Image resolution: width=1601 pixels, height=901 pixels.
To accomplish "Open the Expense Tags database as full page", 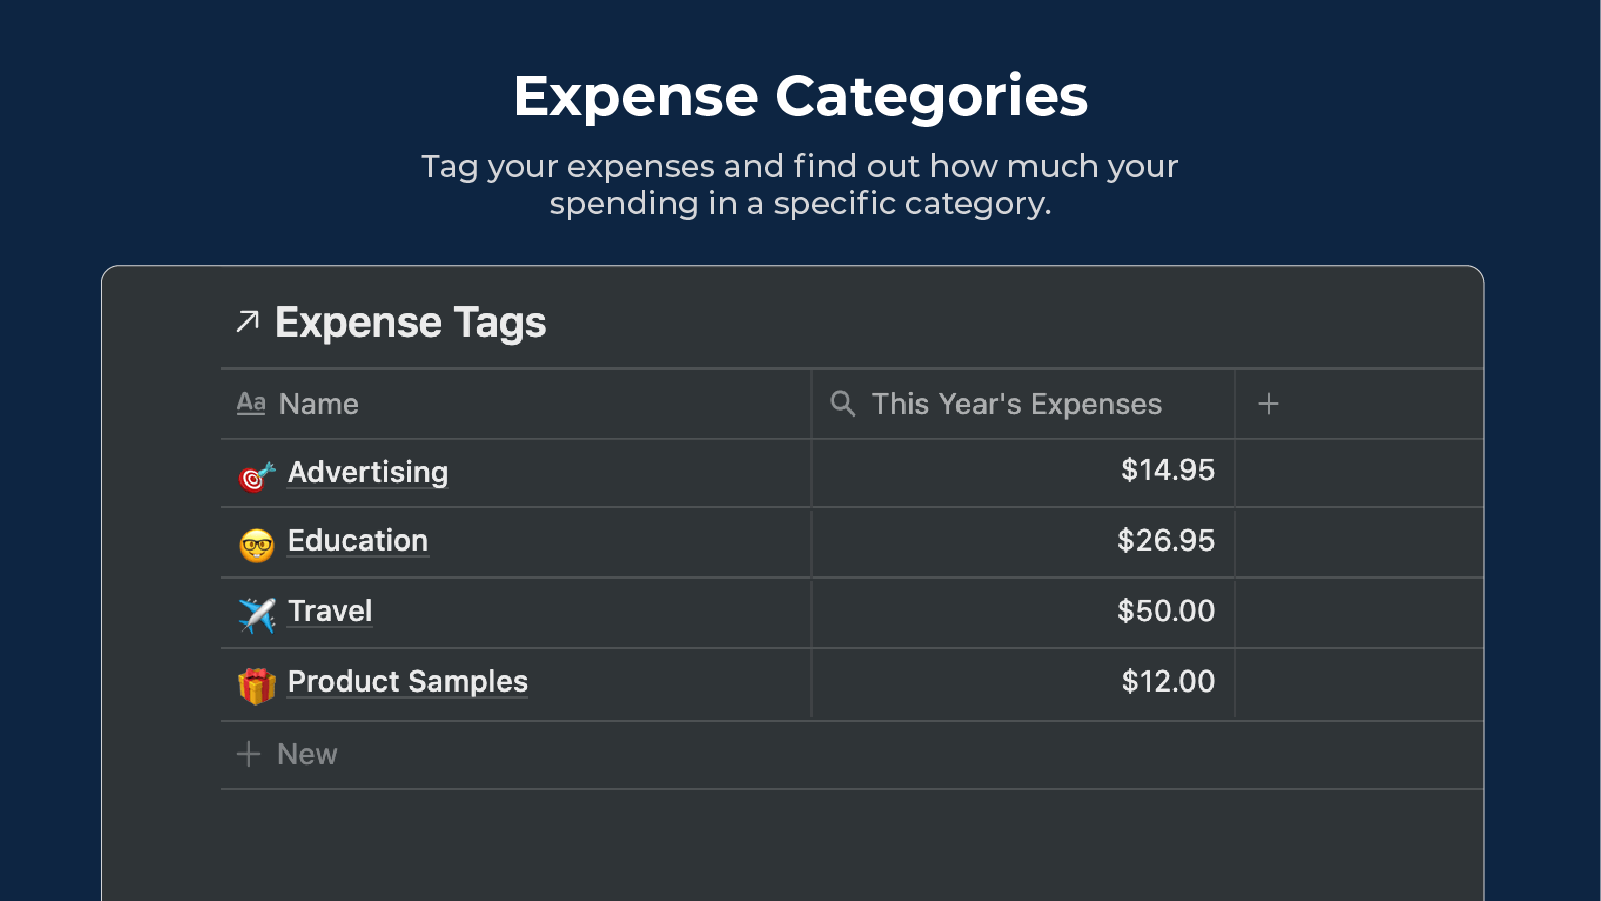I will coord(410,321).
